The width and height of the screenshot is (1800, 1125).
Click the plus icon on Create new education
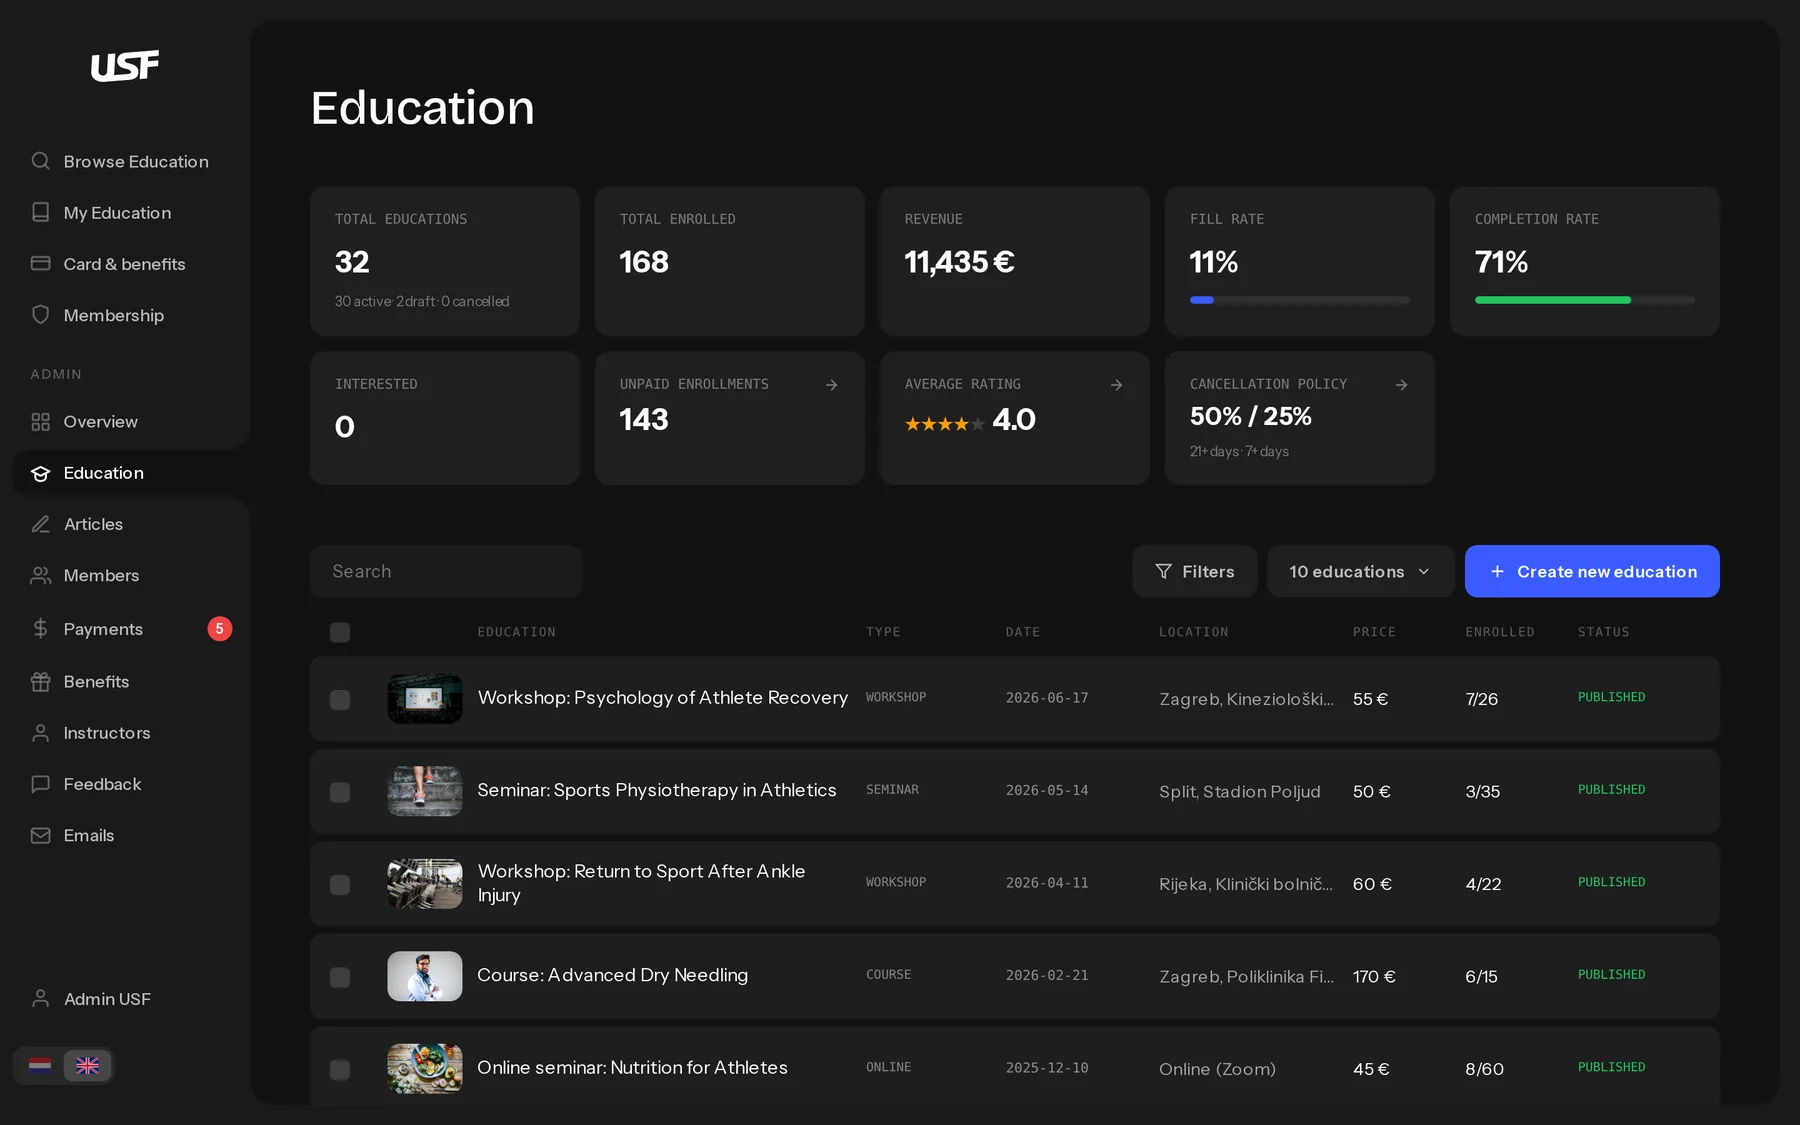[1497, 571]
